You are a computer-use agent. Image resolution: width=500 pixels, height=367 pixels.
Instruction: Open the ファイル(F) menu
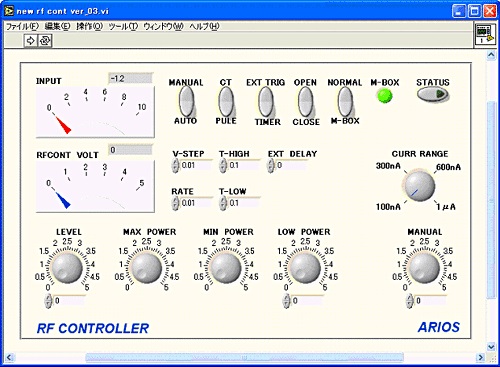click(22, 26)
